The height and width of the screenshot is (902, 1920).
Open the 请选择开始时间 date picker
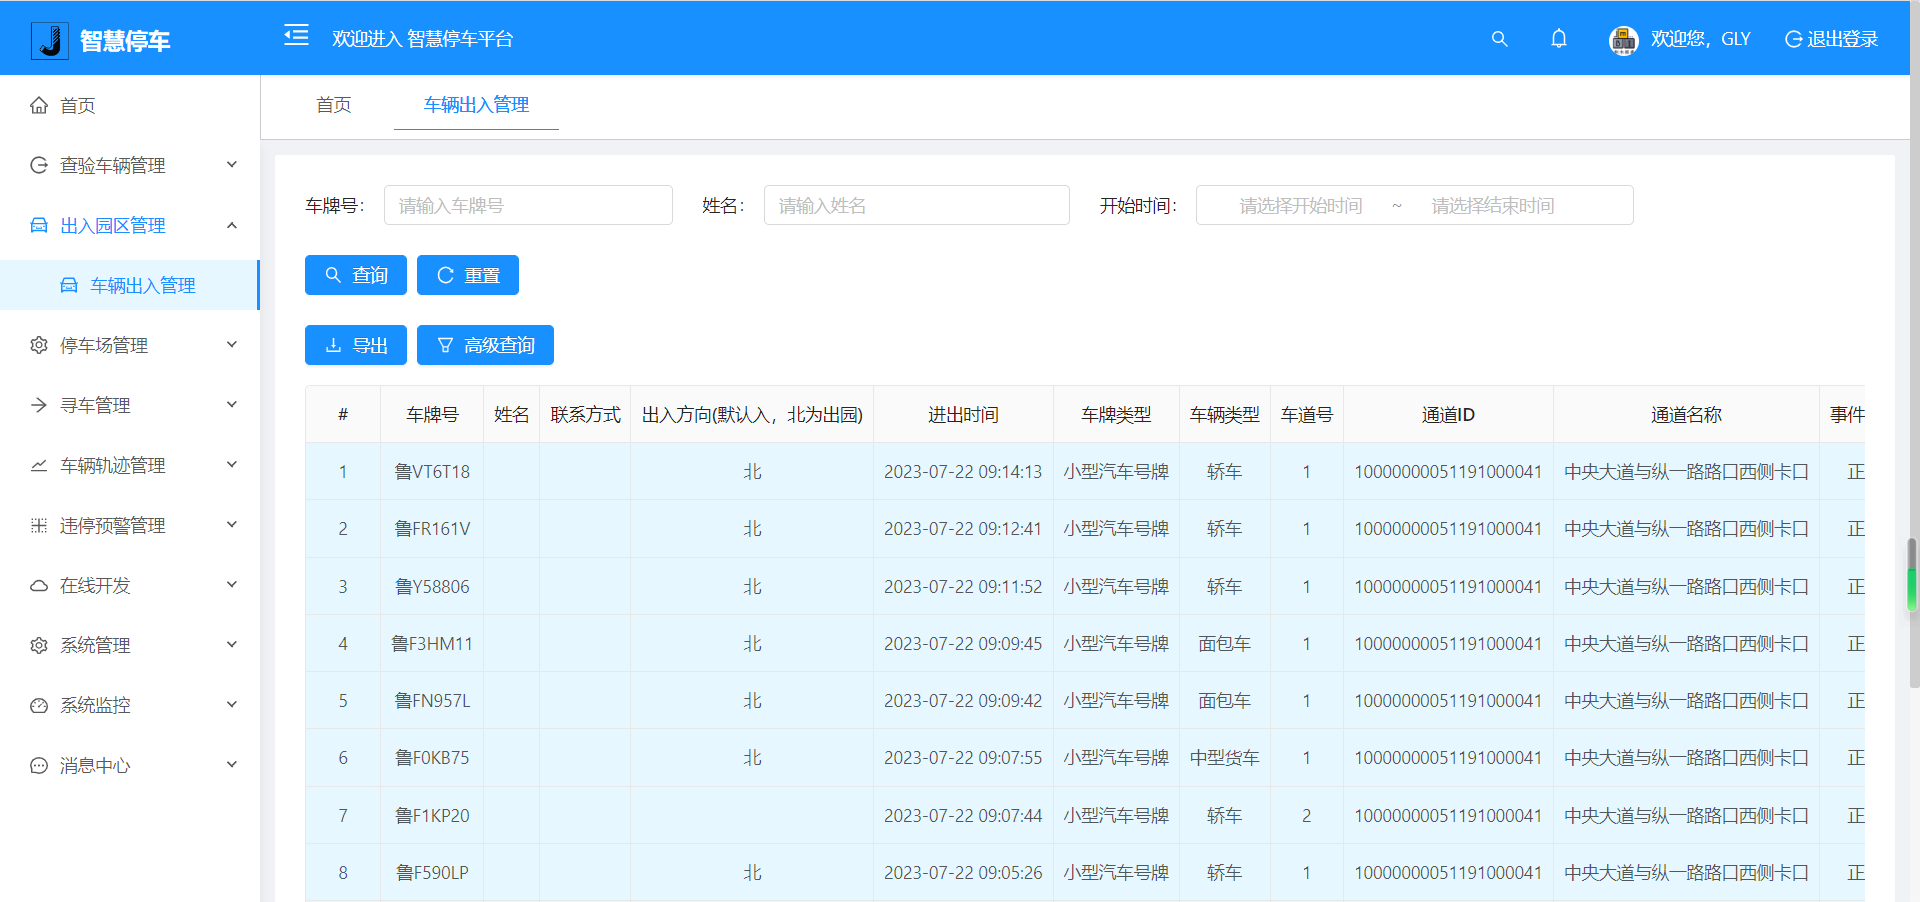click(1301, 205)
